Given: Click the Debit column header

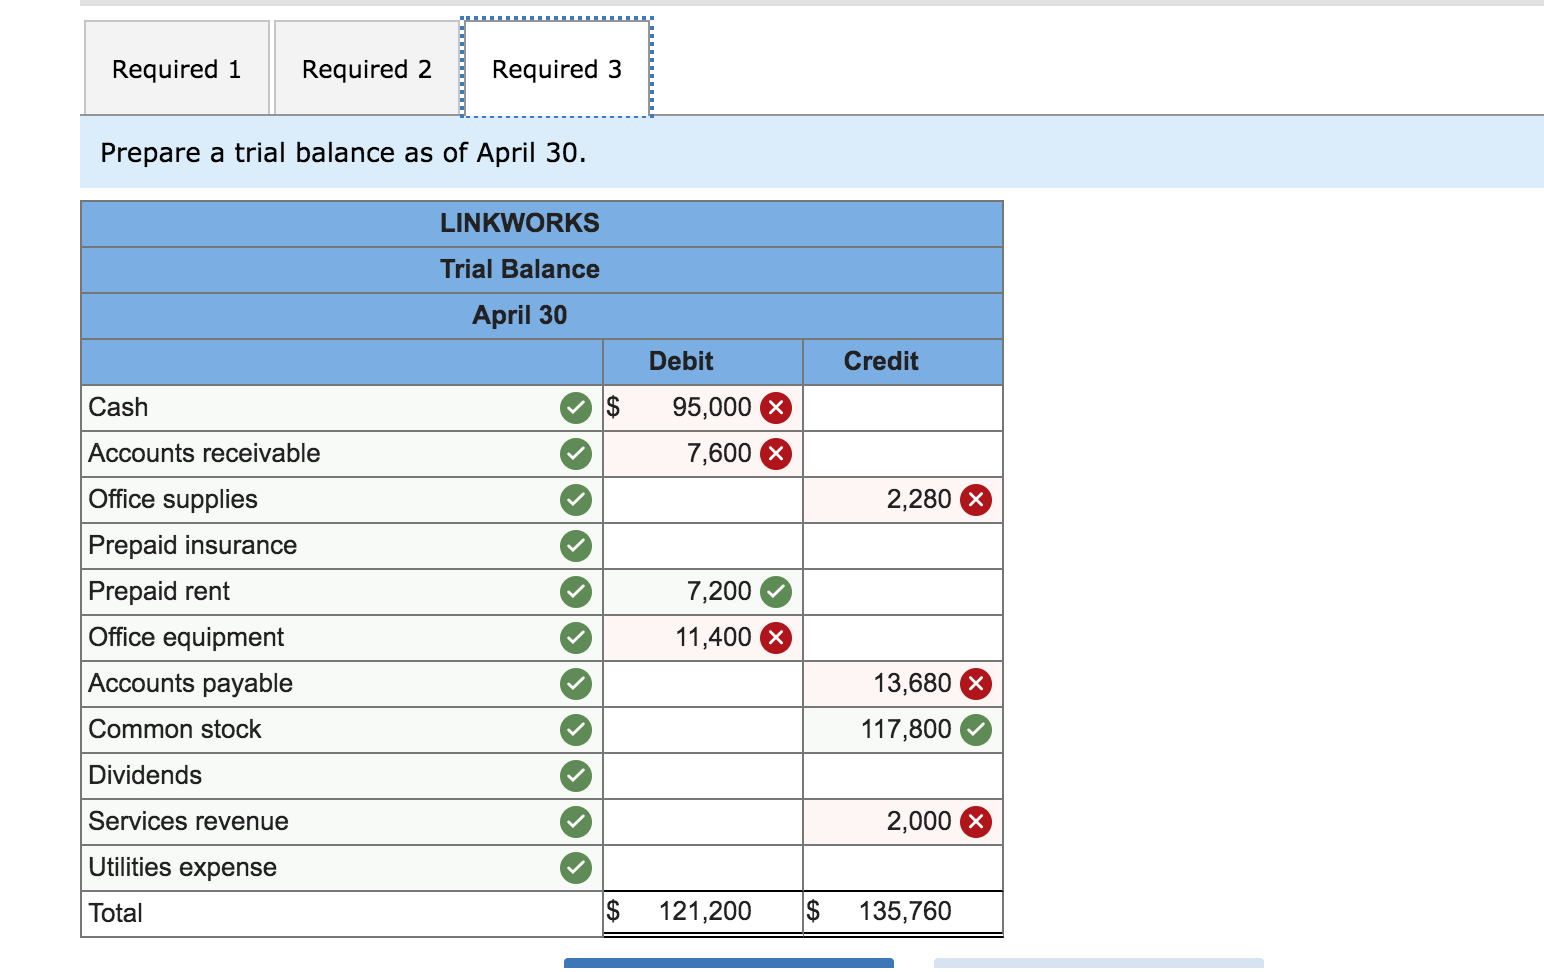Looking at the screenshot, I should [x=681, y=362].
